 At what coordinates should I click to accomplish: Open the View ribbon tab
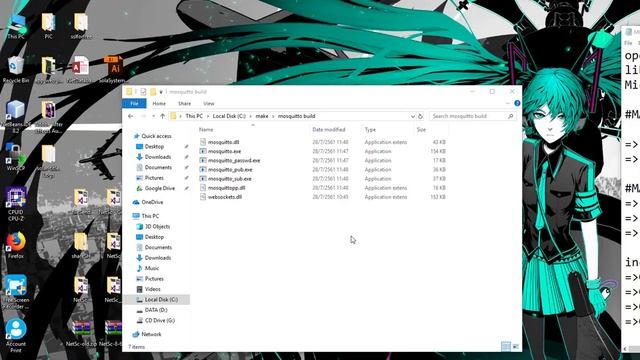(209, 104)
